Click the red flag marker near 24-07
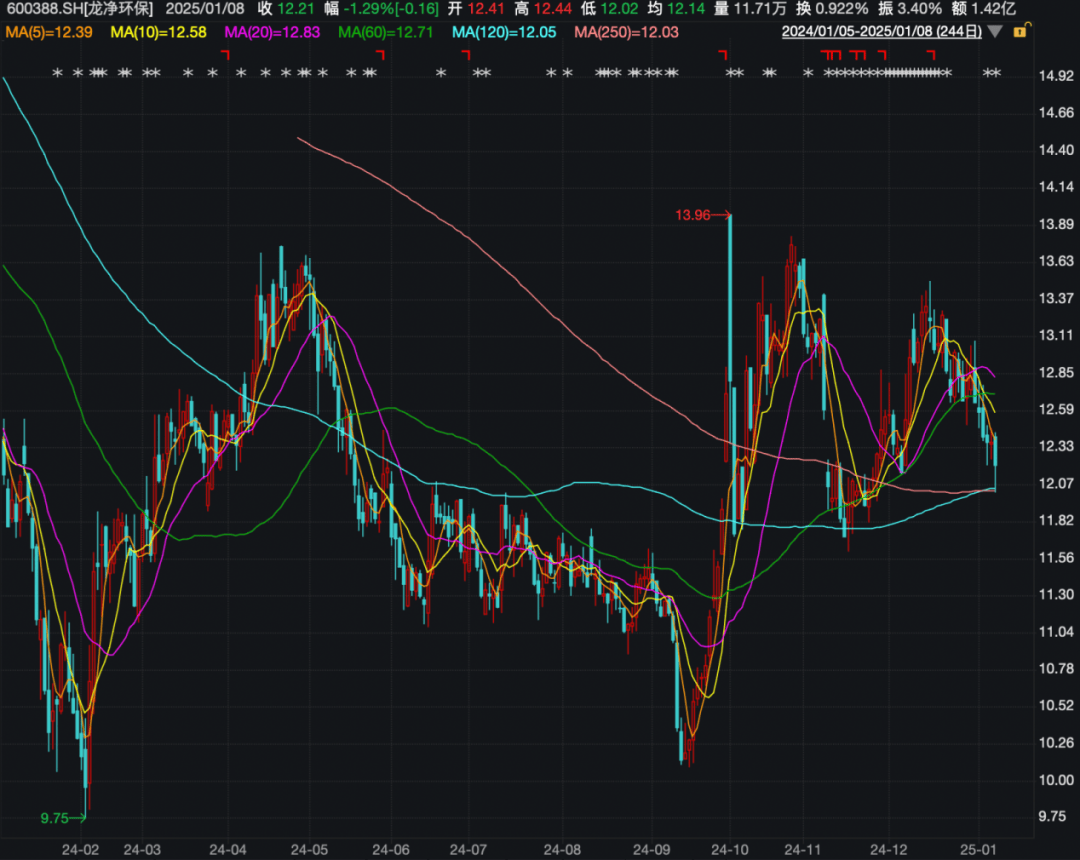 coord(466,54)
